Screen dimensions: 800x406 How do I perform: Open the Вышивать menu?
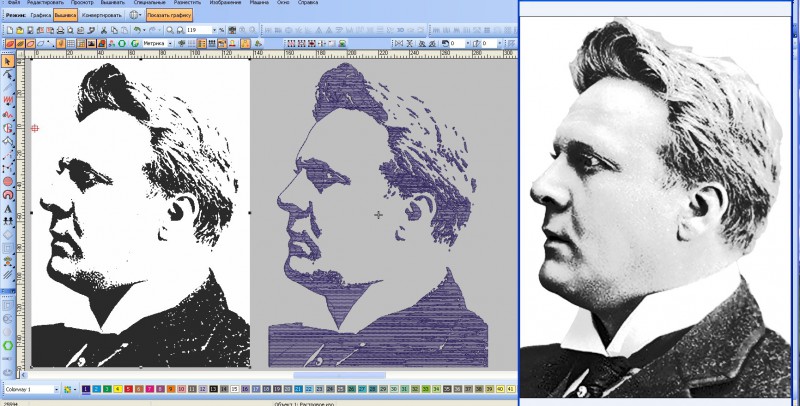tap(113, 3)
